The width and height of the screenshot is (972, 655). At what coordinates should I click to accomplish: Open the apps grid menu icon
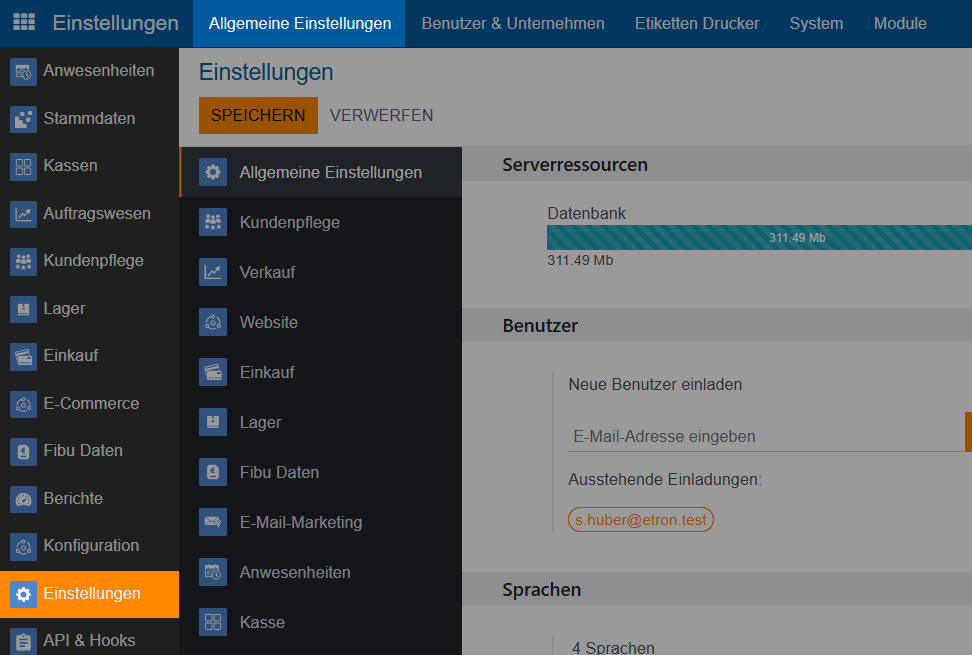coord(24,23)
